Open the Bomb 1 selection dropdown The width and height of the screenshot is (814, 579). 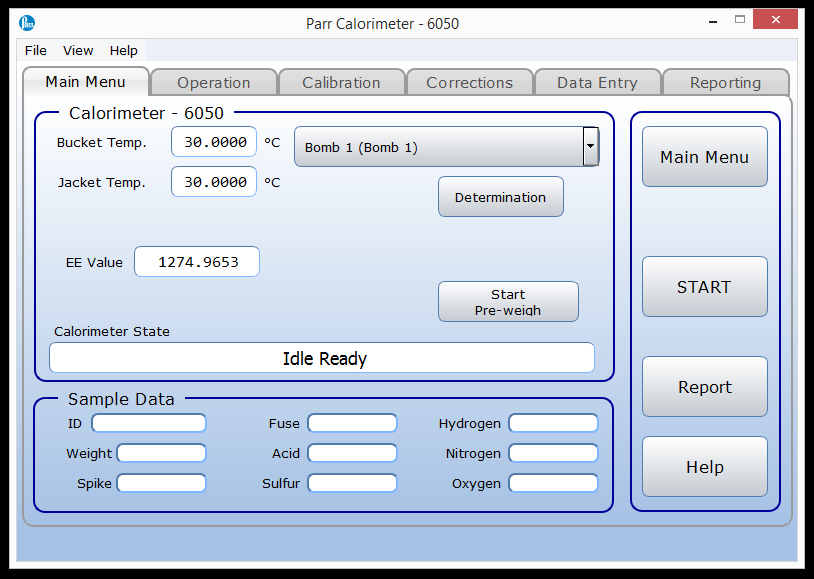589,146
